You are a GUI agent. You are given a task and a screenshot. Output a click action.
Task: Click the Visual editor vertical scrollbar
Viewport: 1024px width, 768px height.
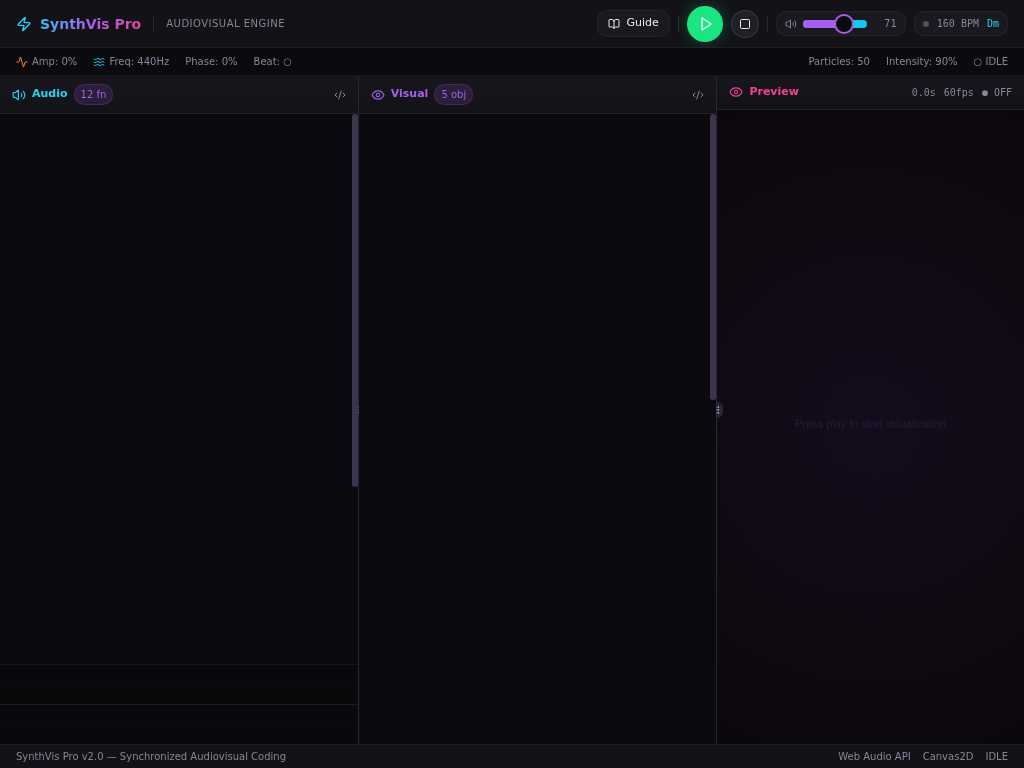click(713, 257)
